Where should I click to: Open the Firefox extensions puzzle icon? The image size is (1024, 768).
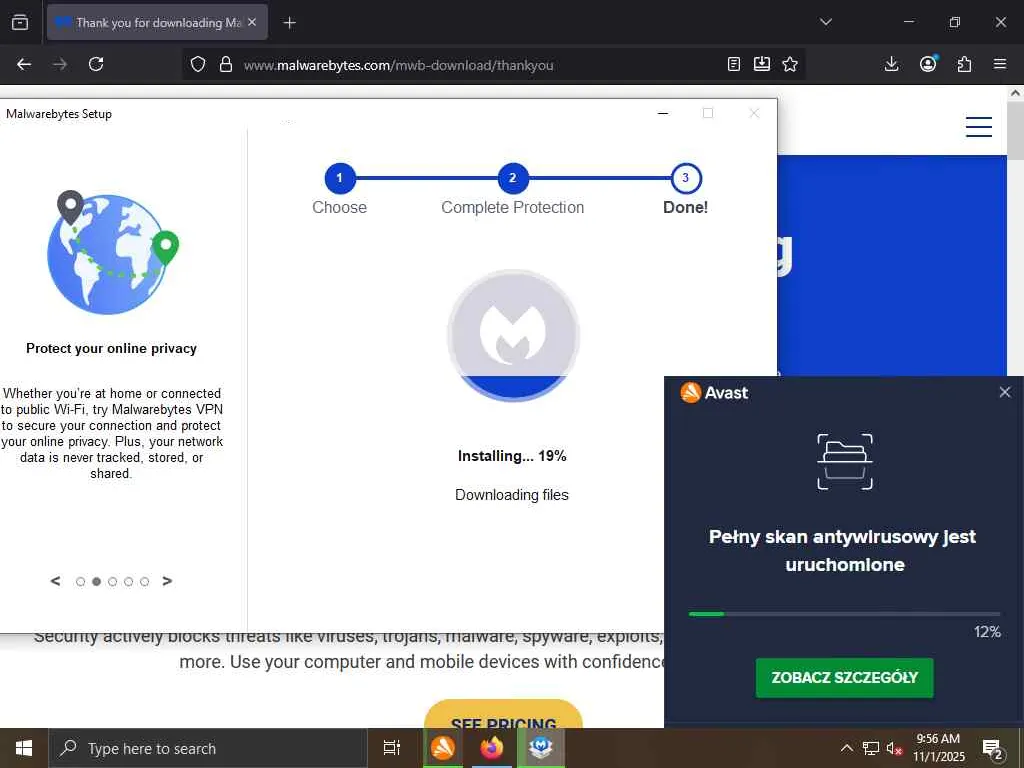pyautogui.click(x=965, y=64)
